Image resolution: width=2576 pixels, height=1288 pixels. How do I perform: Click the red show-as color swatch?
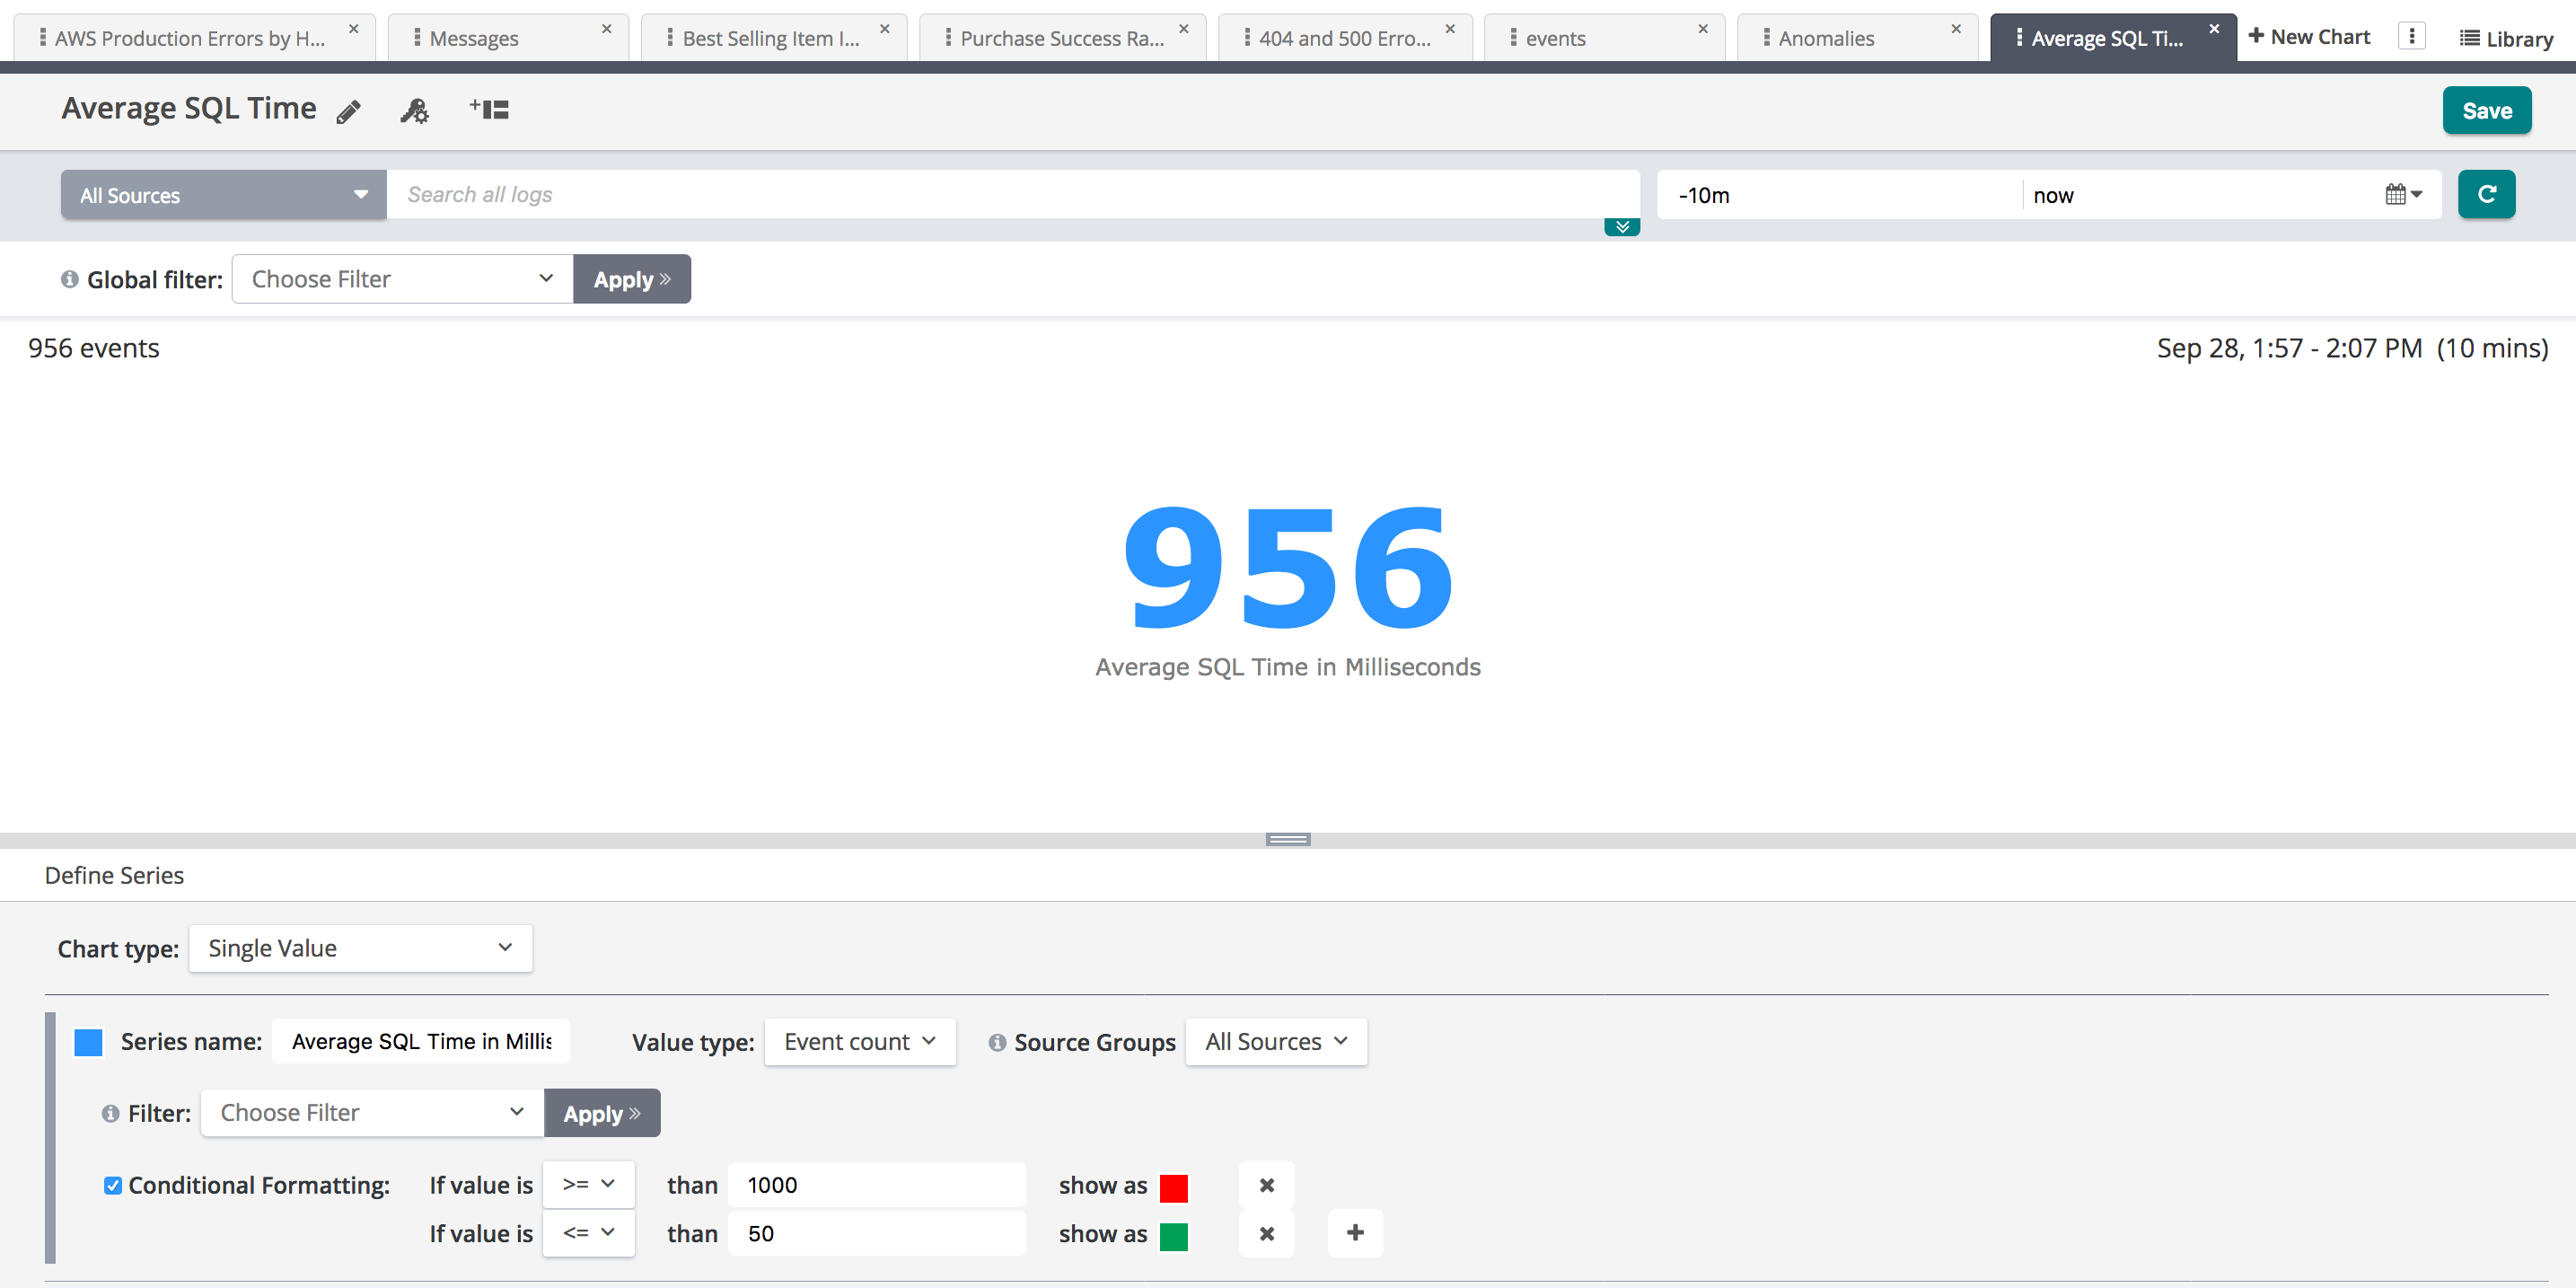pyautogui.click(x=1173, y=1187)
